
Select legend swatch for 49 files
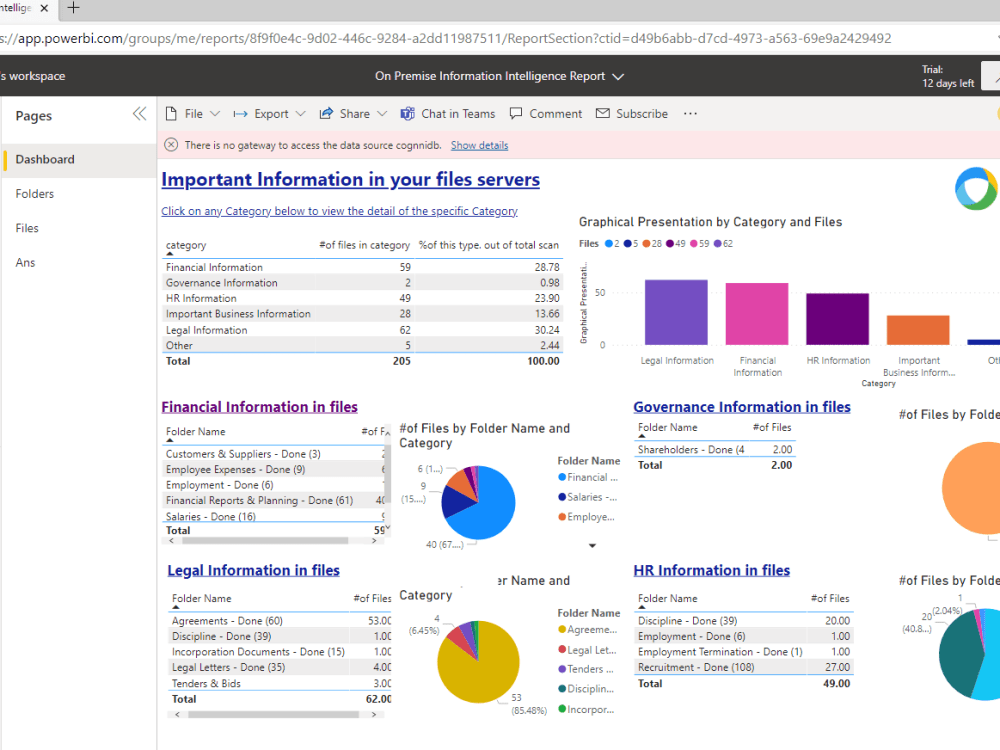click(670, 244)
